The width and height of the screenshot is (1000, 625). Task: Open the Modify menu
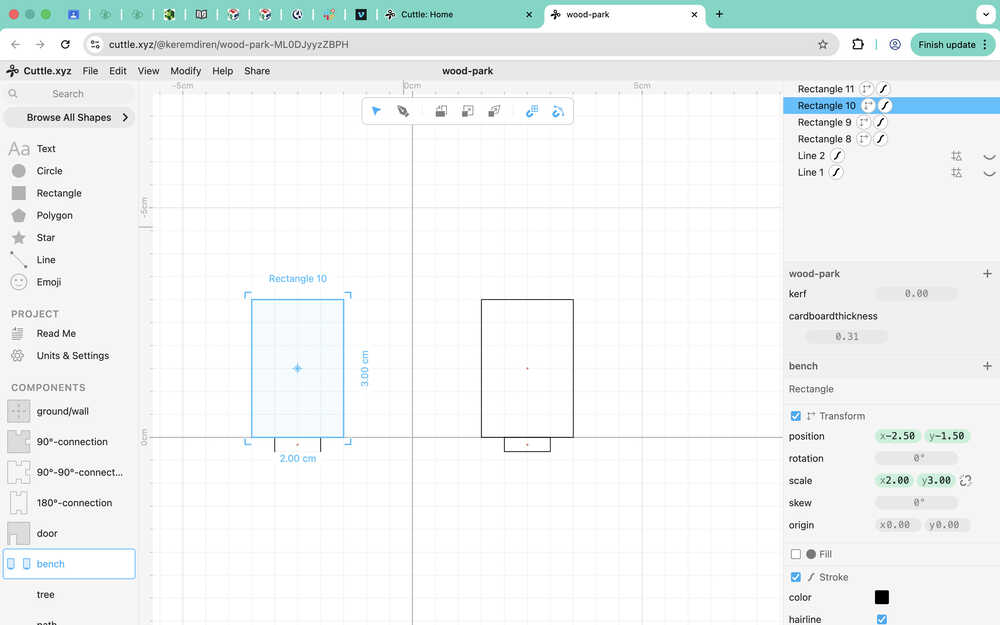click(186, 71)
